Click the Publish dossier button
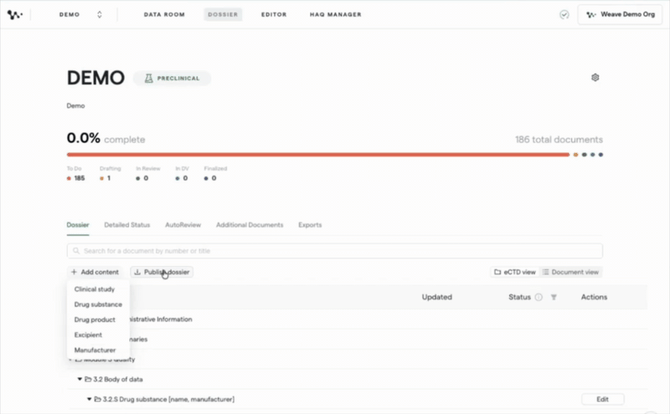The height and width of the screenshot is (414, 670). pyautogui.click(x=162, y=272)
